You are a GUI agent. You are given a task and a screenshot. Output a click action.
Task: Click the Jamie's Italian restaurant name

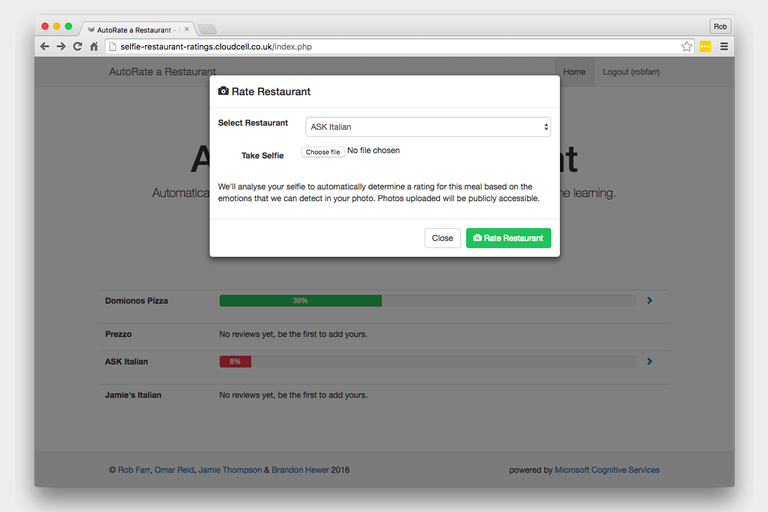(x=133, y=395)
